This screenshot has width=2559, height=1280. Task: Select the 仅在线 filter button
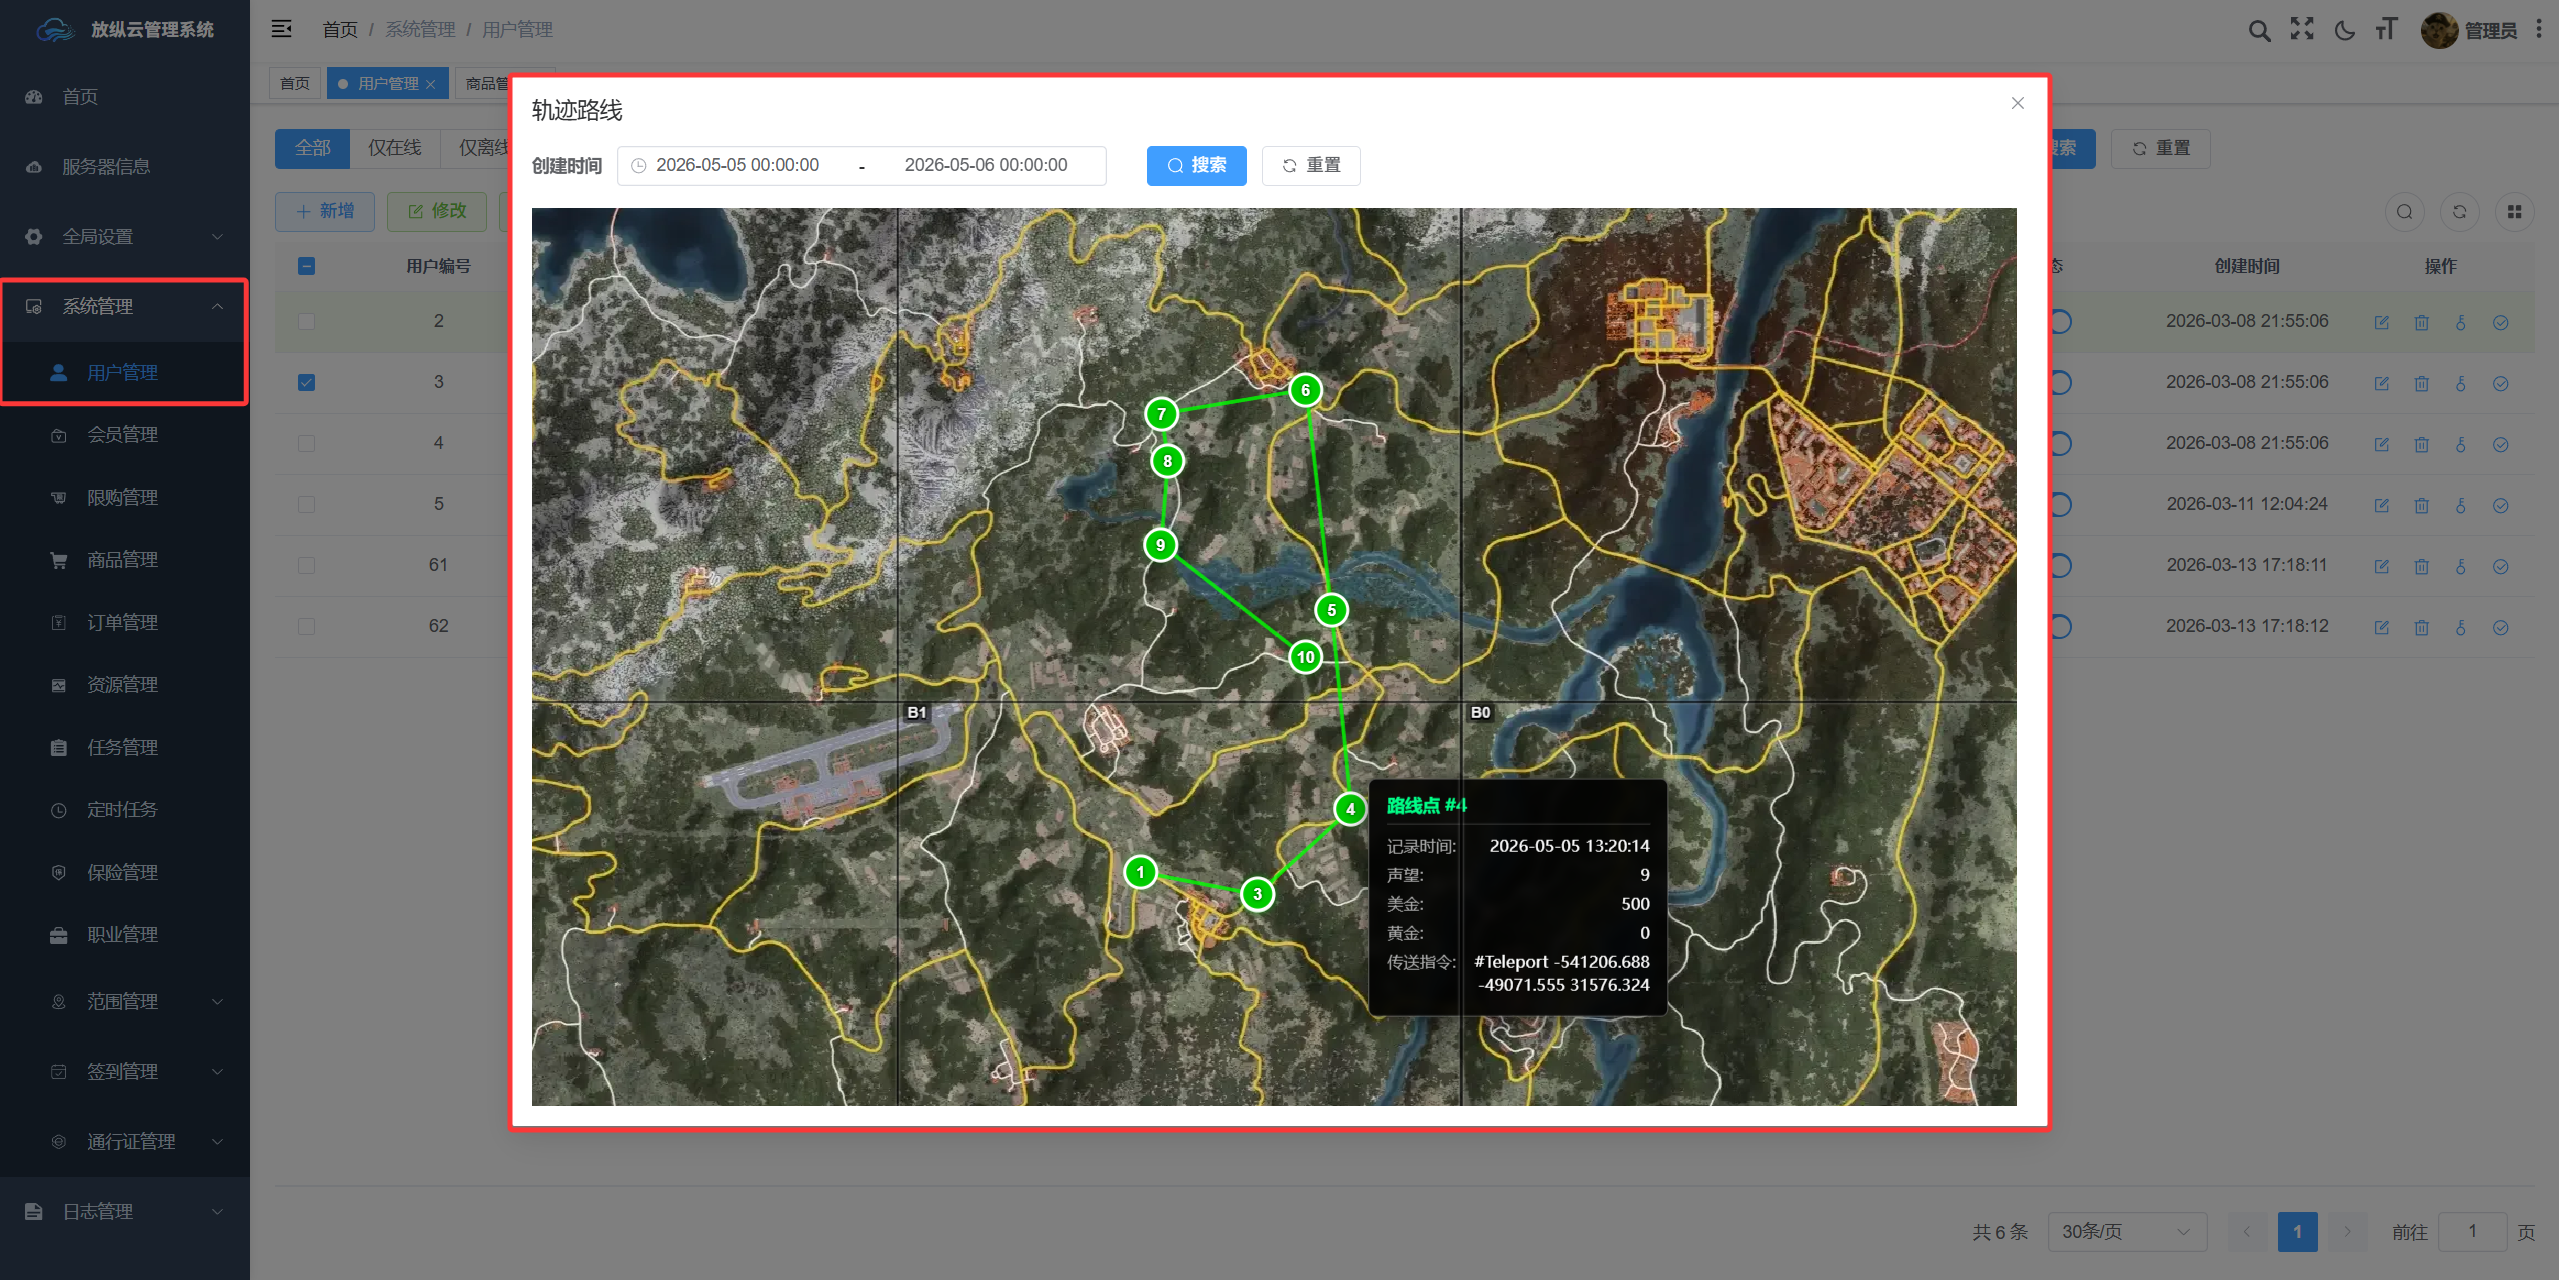(x=395, y=149)
